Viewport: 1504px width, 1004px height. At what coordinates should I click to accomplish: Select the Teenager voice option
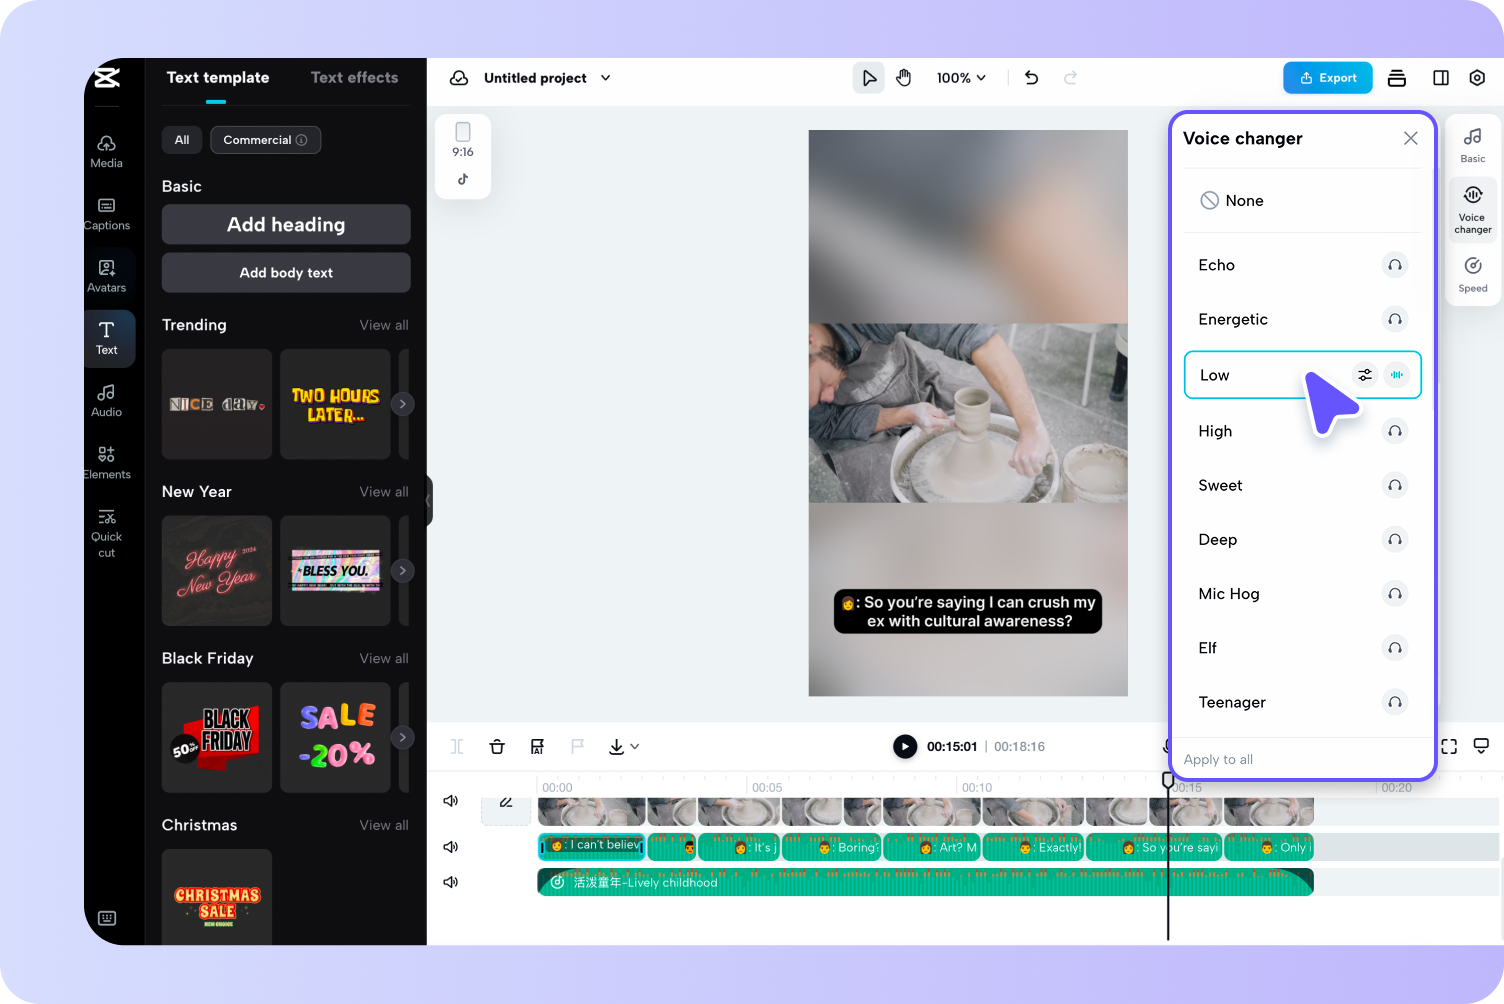click(1302, 702)
